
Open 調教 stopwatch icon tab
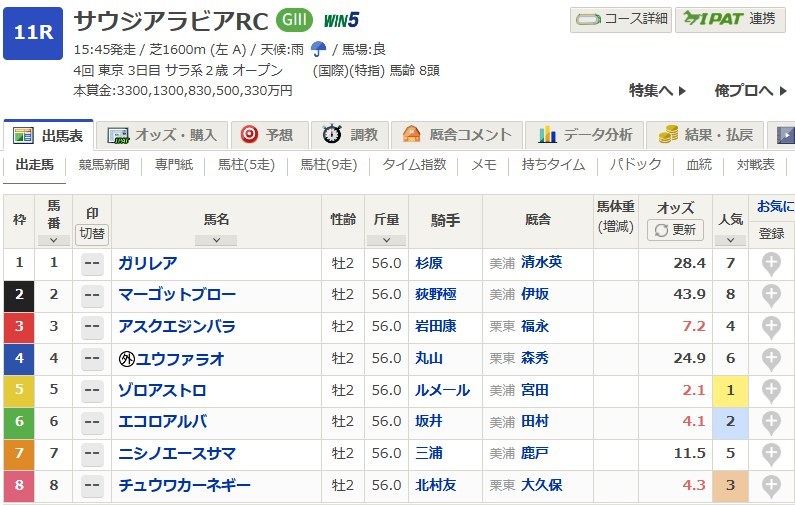[350, 135]
